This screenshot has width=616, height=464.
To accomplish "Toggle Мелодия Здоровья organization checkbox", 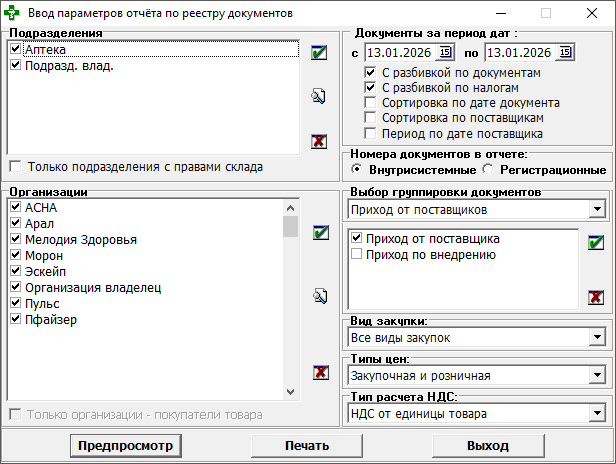I will [15, 238].
